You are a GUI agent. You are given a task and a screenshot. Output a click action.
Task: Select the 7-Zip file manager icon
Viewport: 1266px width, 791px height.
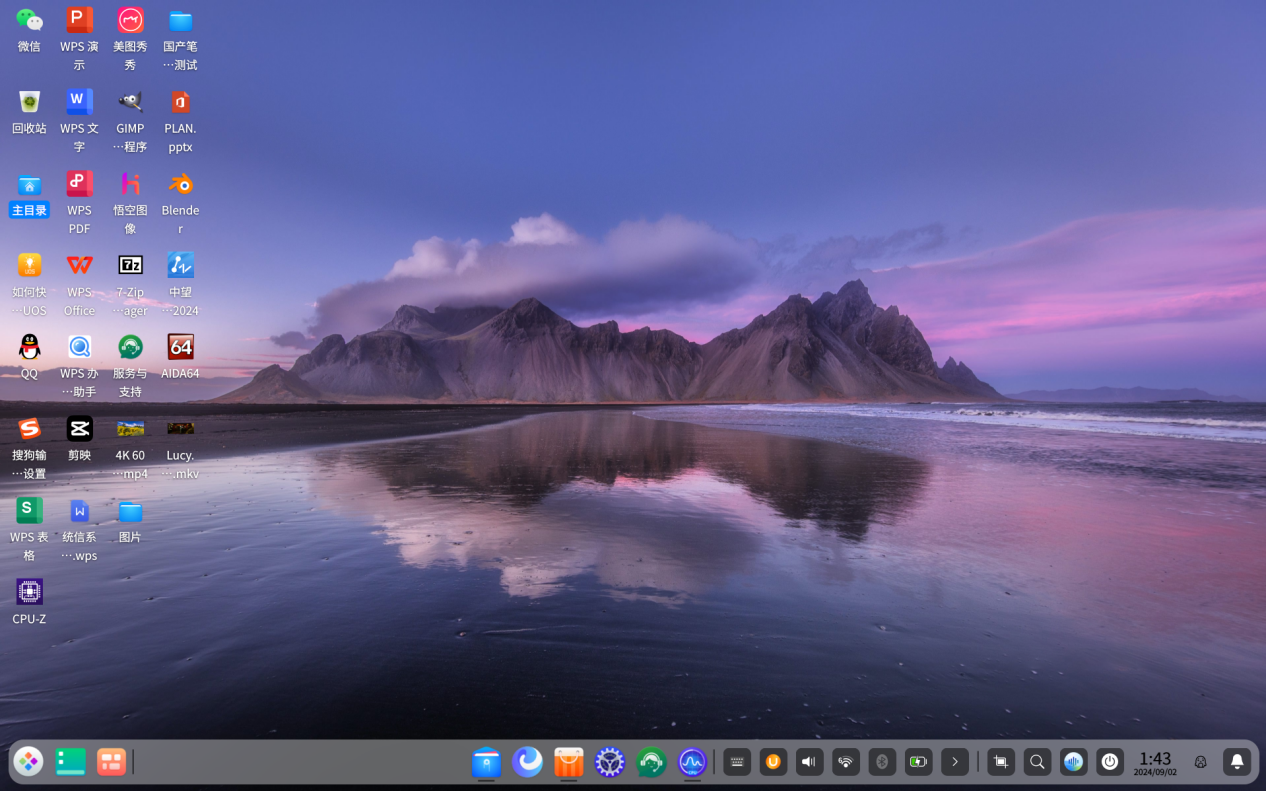pos(130,265)
